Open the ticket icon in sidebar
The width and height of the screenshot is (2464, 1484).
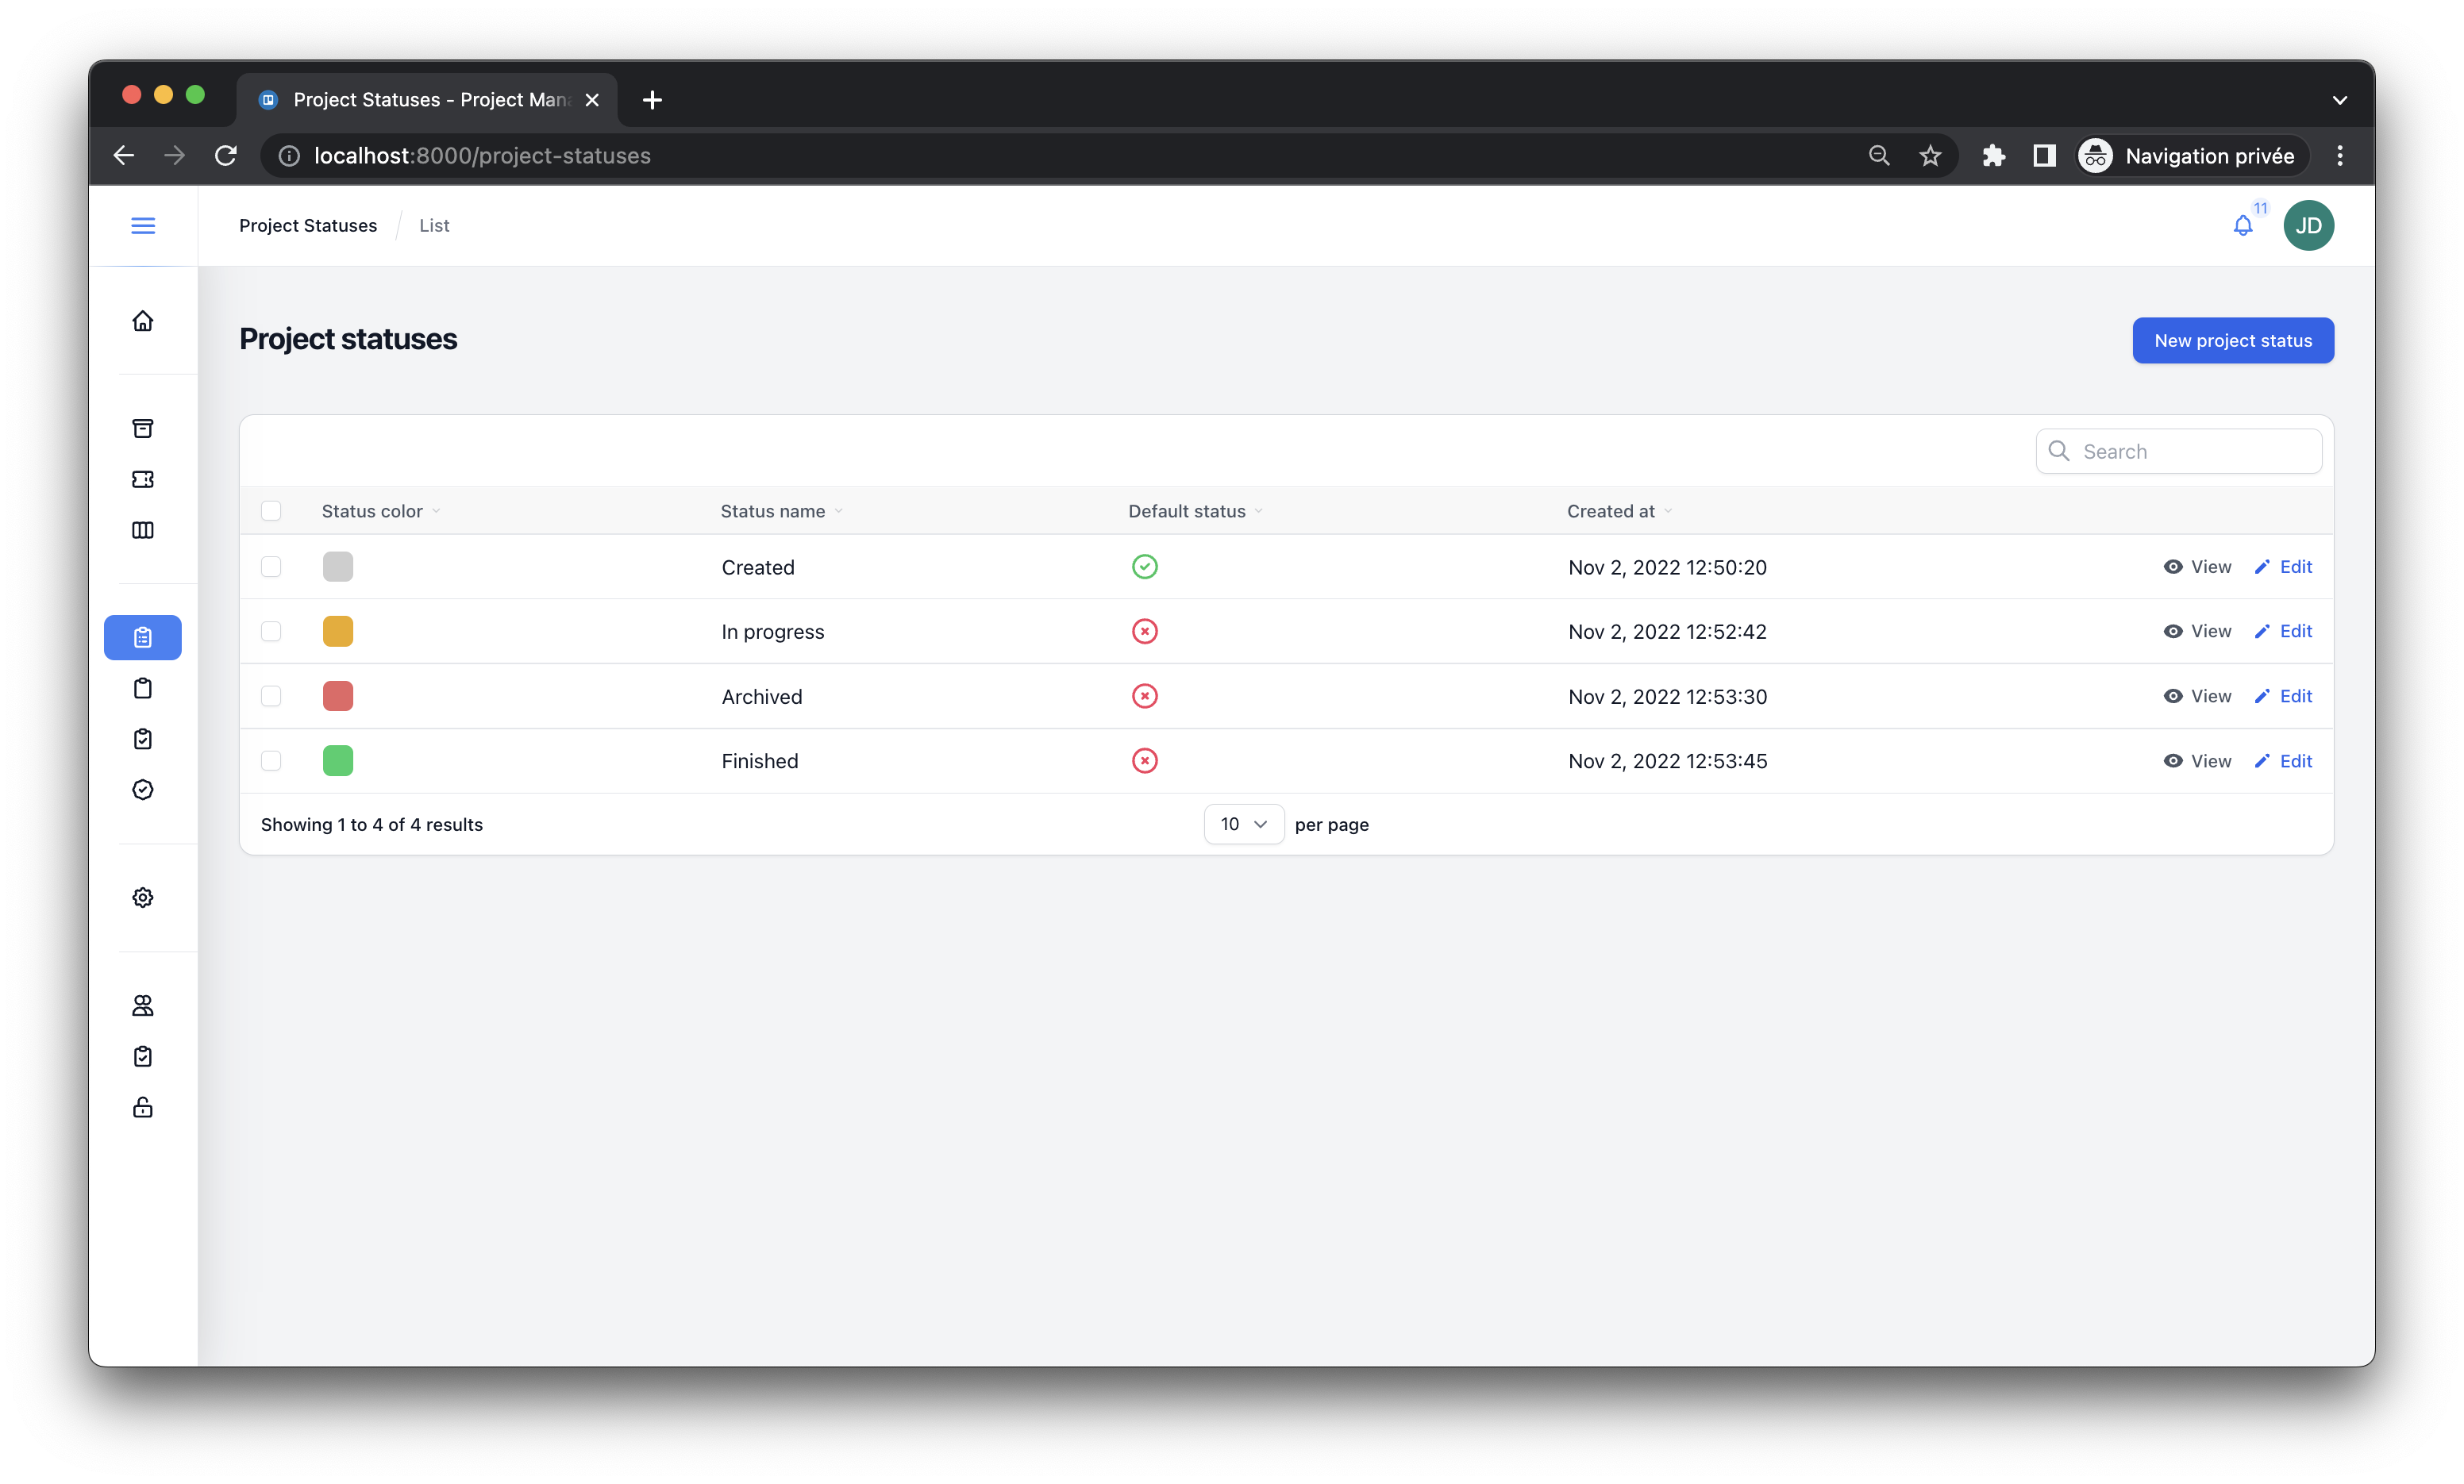[143, 479]
